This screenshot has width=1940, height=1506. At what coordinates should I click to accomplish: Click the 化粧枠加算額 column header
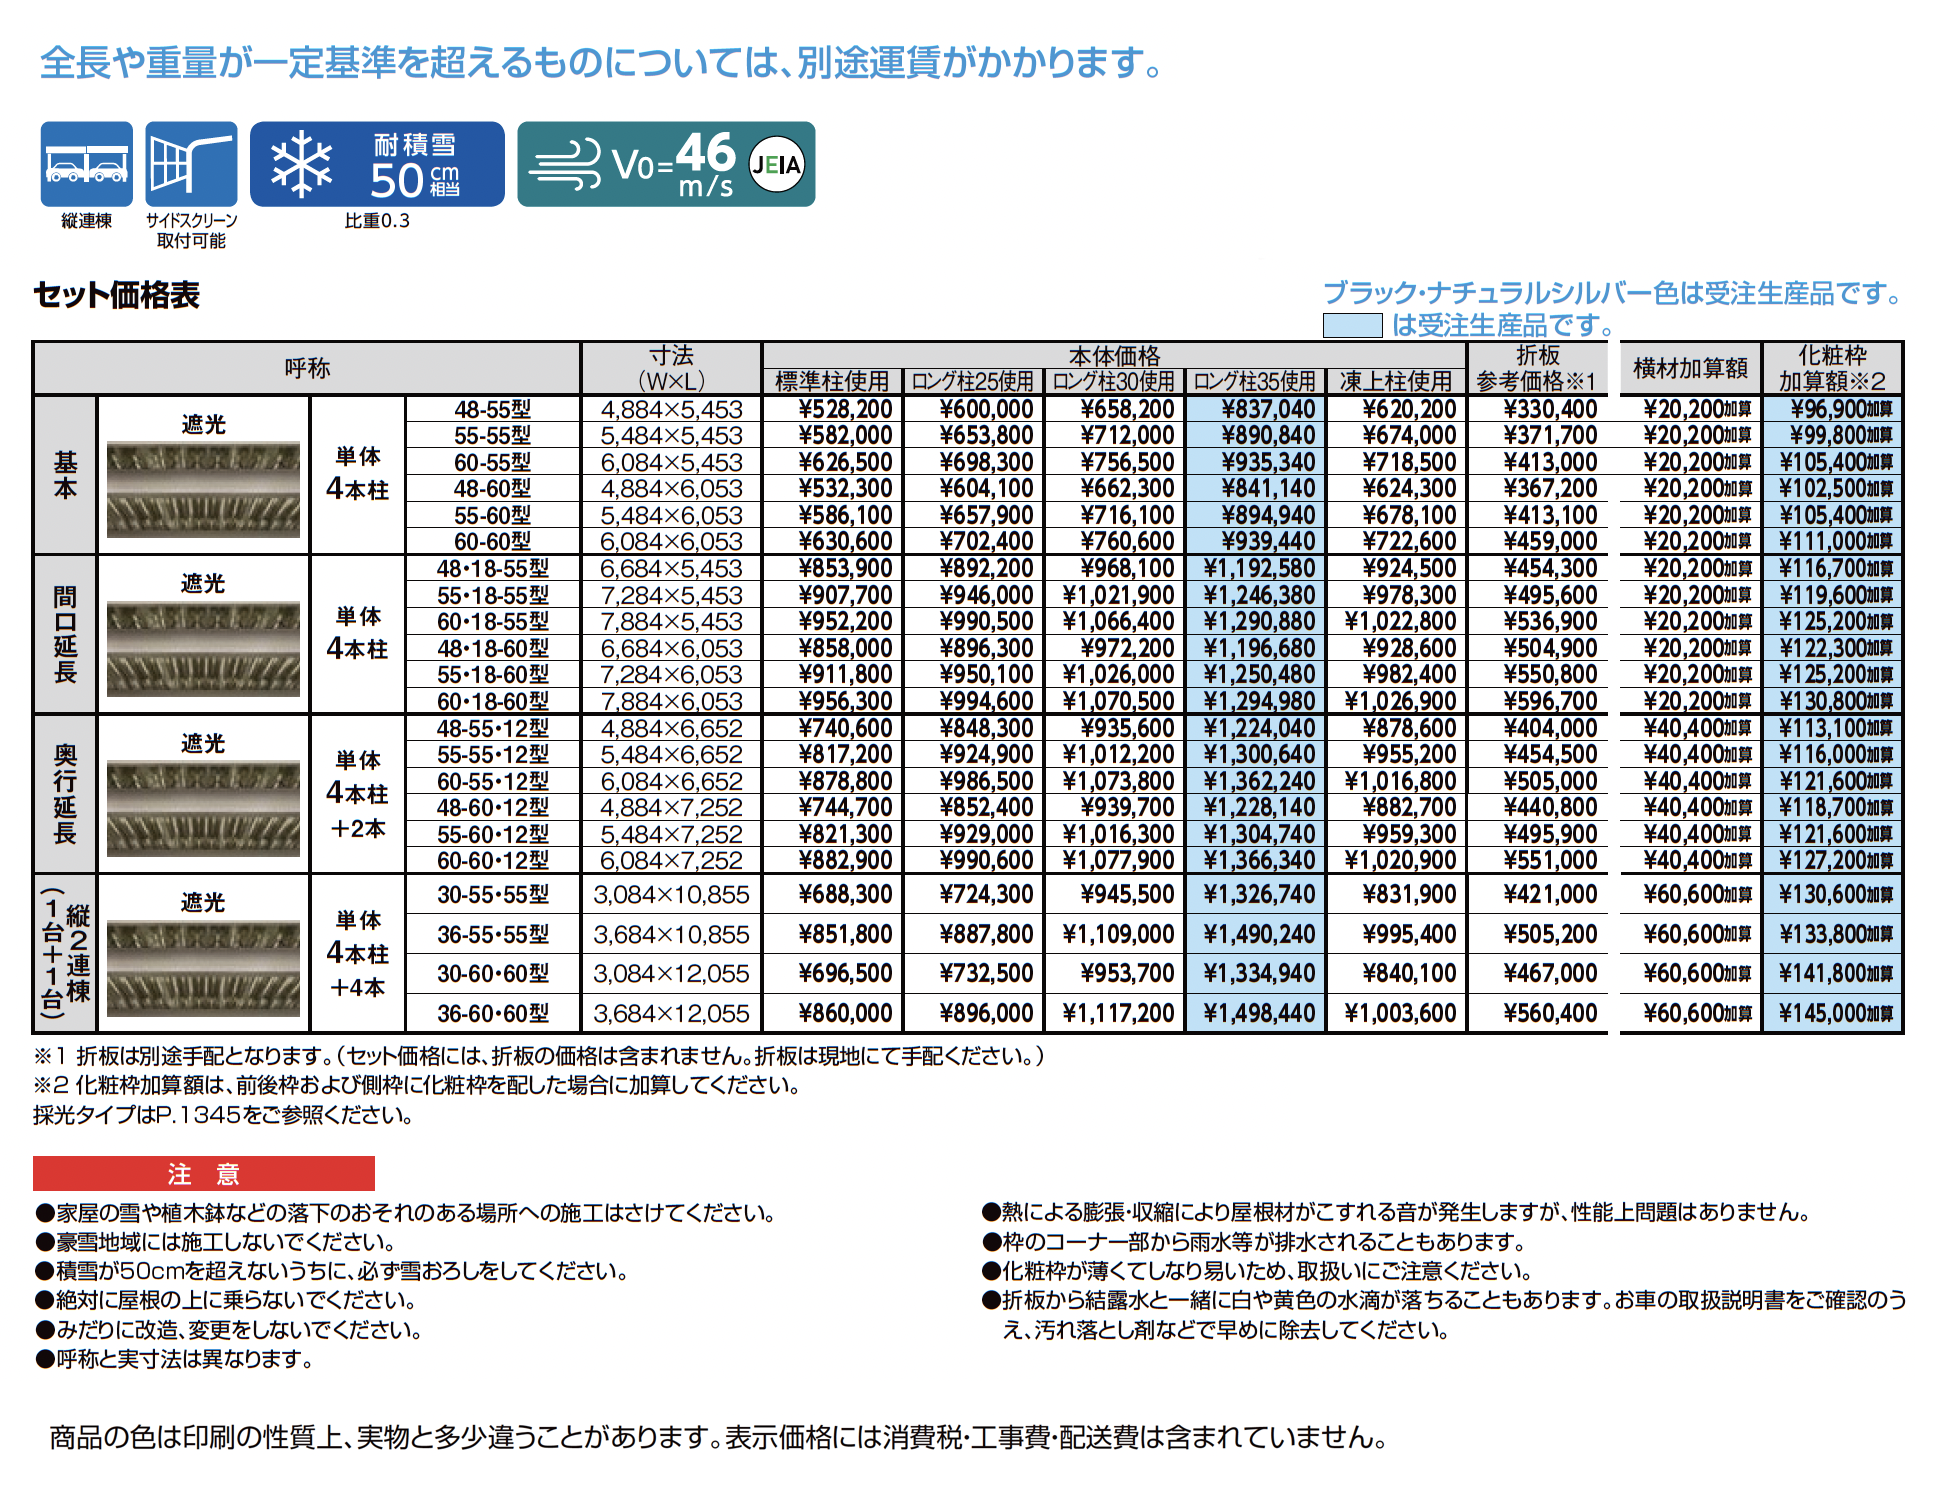pos(1832,368)
